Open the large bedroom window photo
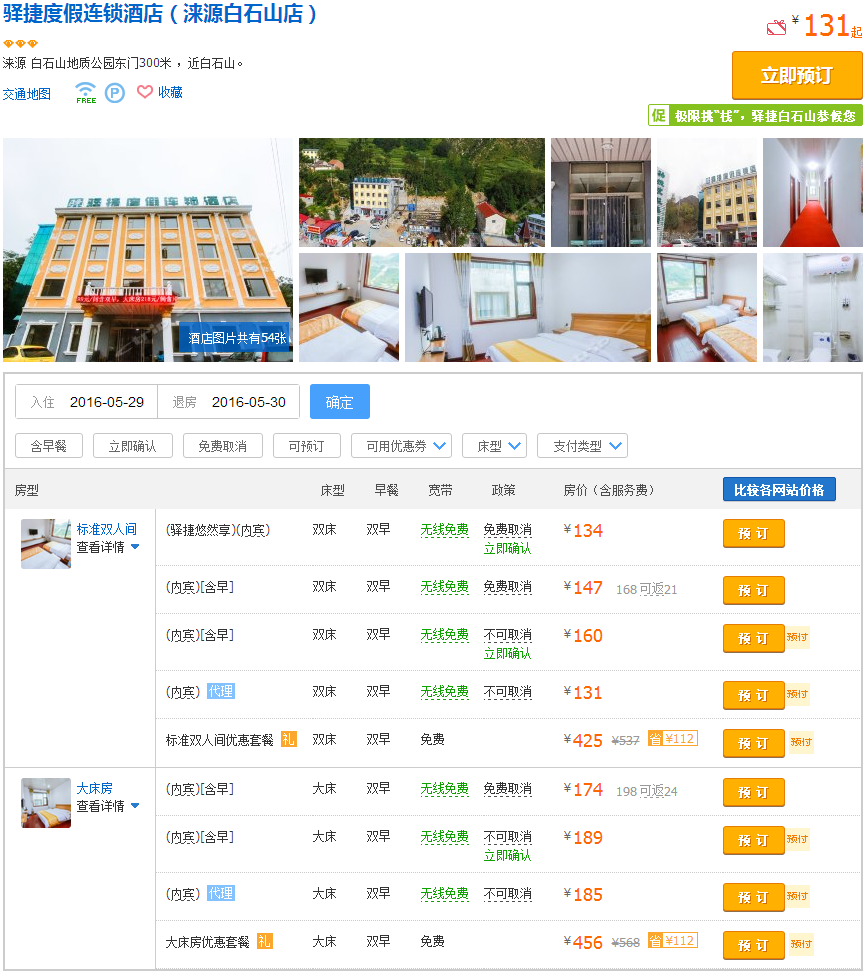 pyautogui.click(x=528, y=307)
